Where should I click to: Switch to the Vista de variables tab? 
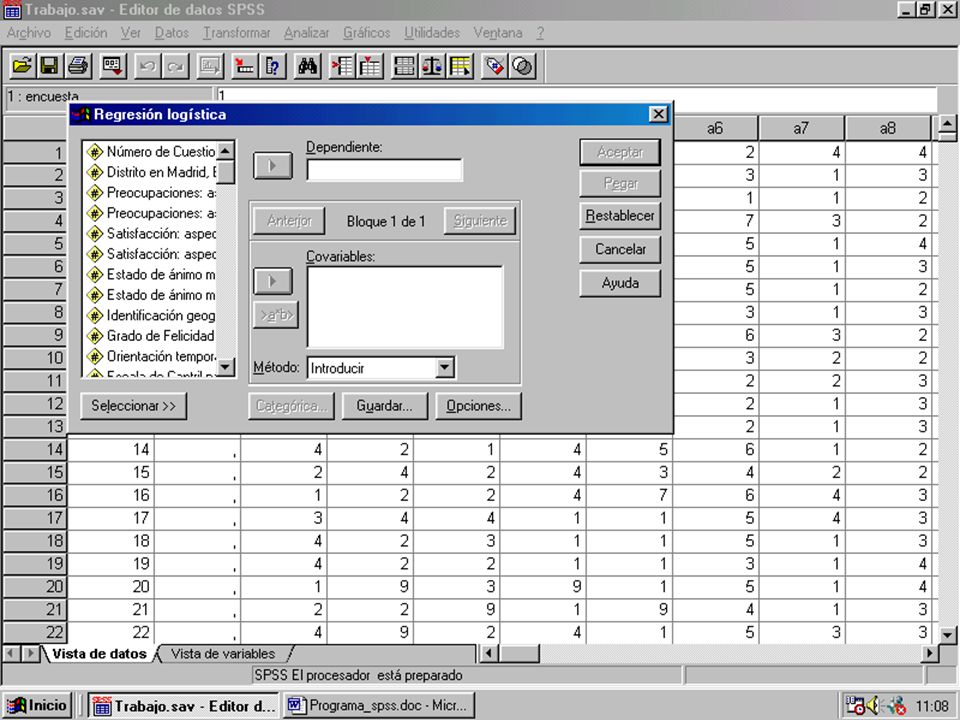tap(223, 654)
